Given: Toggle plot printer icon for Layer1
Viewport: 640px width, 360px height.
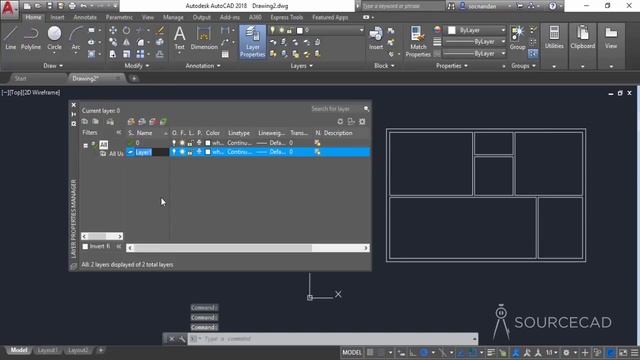Looking at the screenshot, I should (199, 152).
